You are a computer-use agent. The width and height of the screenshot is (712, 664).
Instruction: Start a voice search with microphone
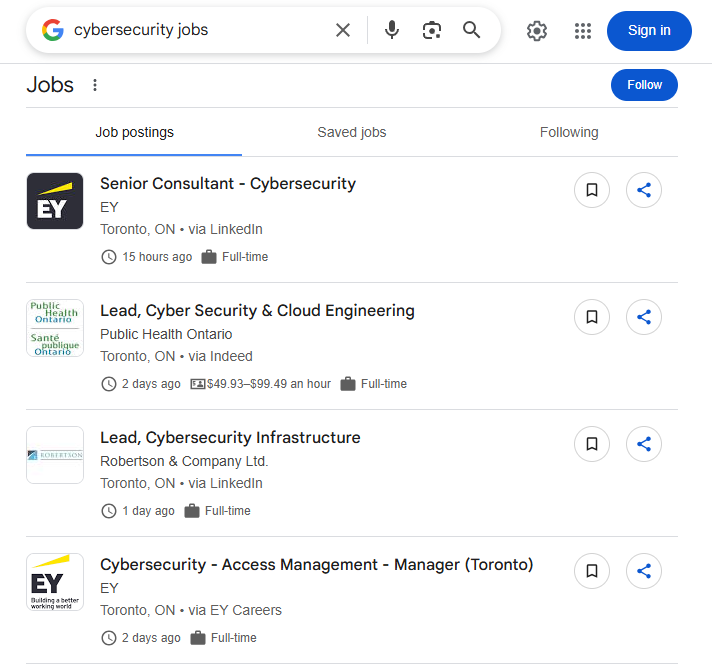click(392, 30)
